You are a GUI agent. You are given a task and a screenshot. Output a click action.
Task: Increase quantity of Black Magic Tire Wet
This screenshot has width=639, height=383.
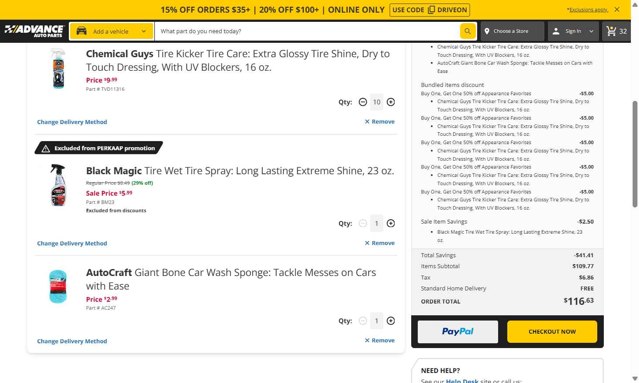click(390, 223)
